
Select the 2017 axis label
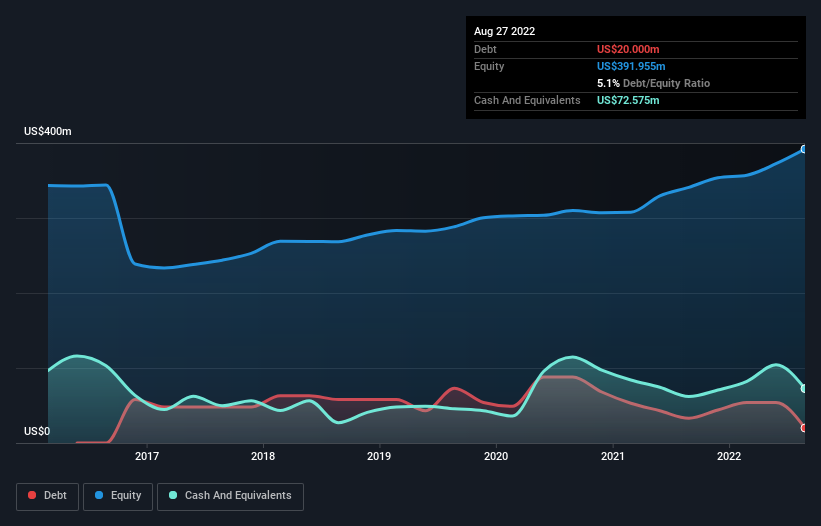point(147,456)
